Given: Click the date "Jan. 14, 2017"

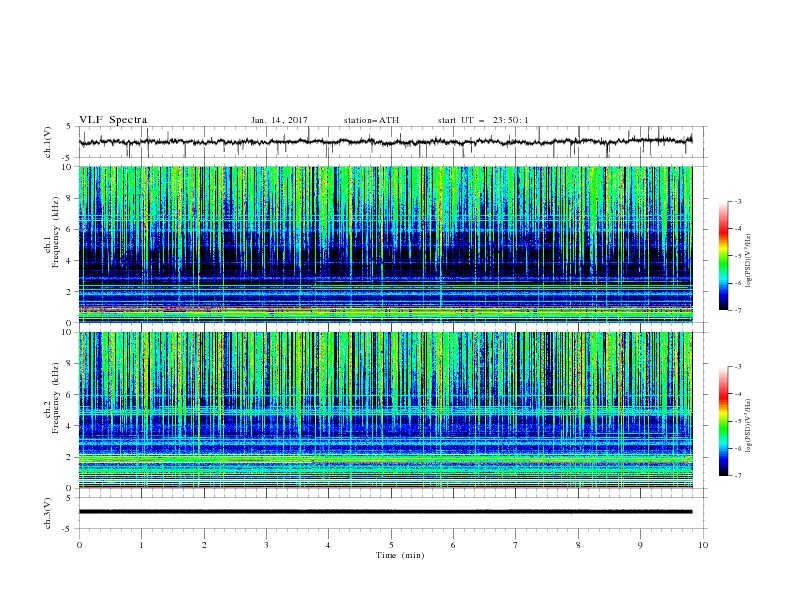Looking at the screenshot, I should 279,120.
